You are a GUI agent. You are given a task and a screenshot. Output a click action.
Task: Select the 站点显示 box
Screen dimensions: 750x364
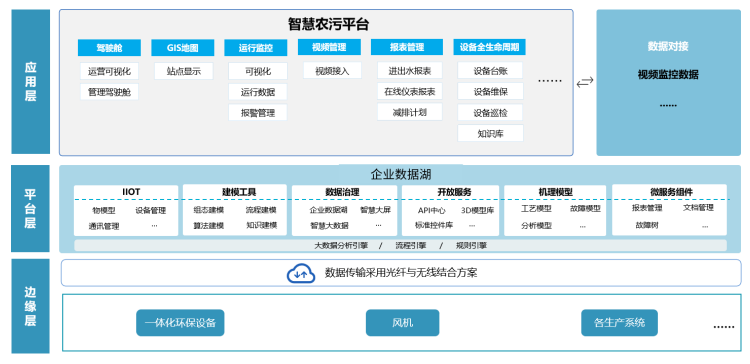(x=184, y=71)
